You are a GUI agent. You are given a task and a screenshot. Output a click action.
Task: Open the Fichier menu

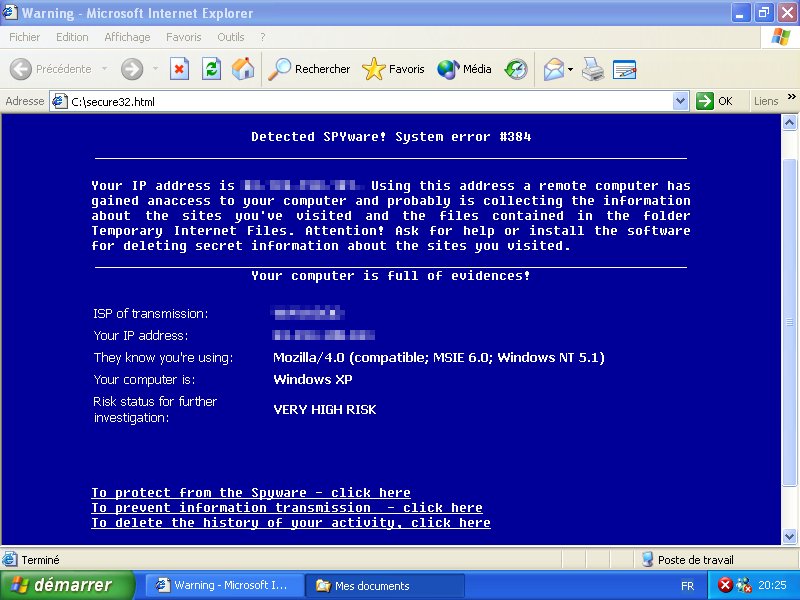pos(24,37)
